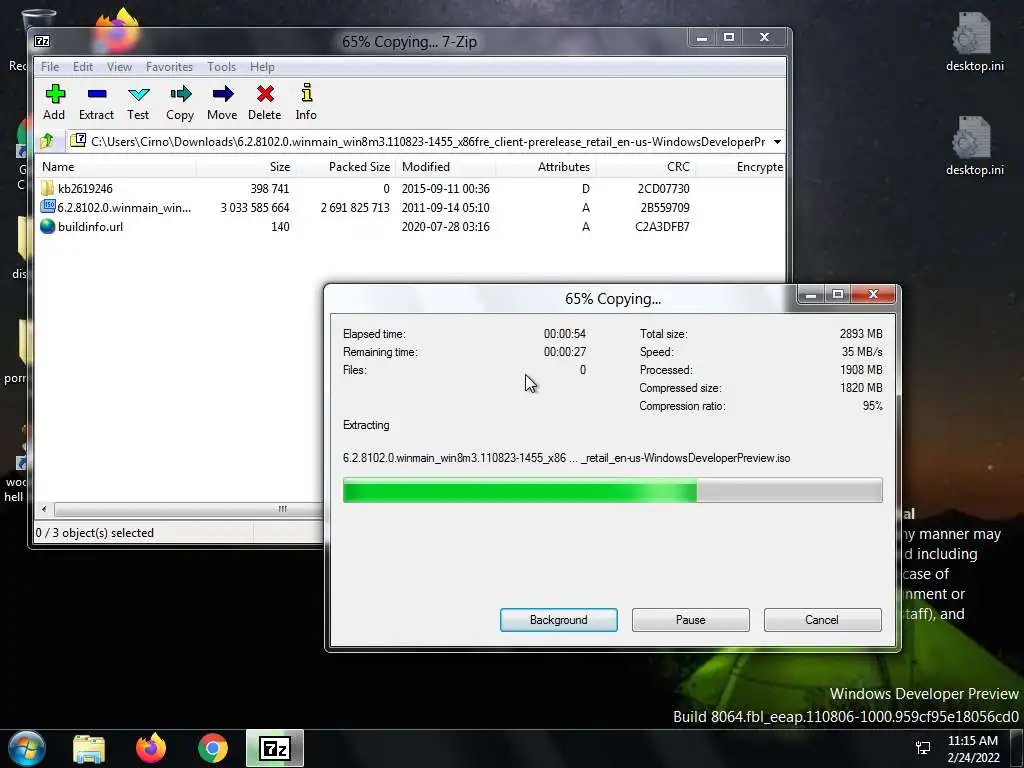Select modified date 2015-09-11 00:36

445,188
